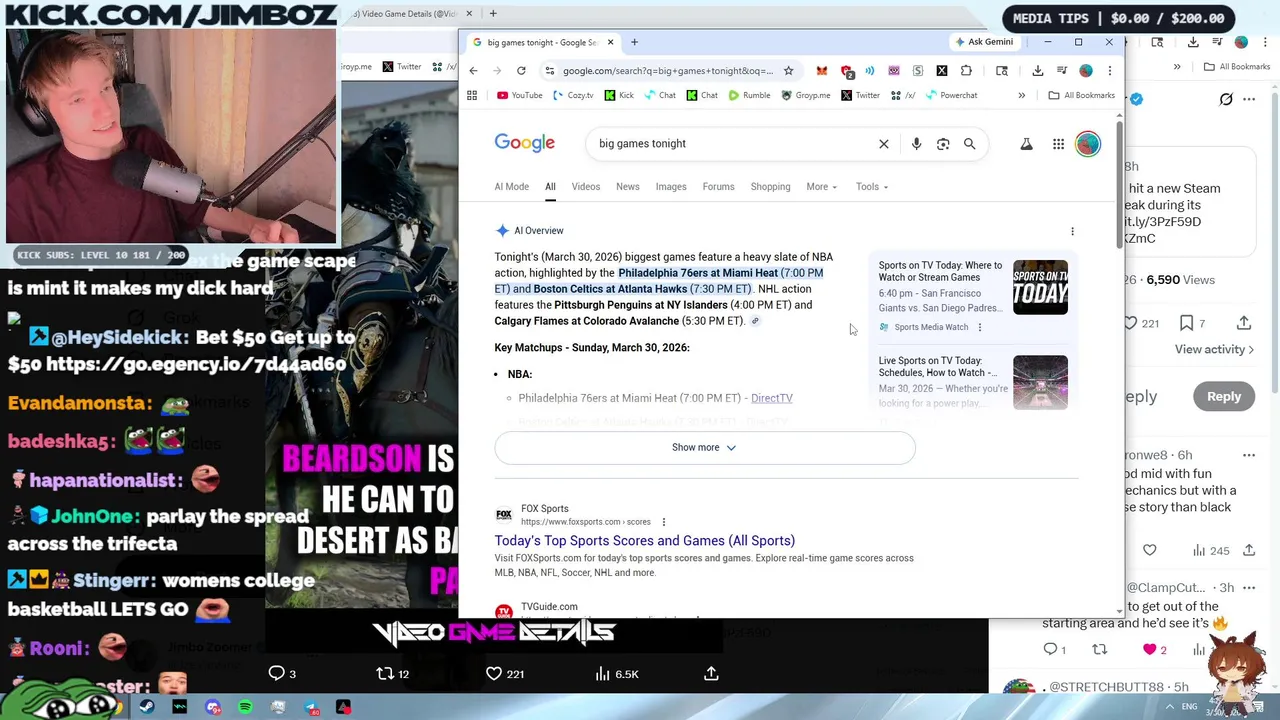Screen dimensions: 1280x720
Task: Switch to the Forums results tab
Action: [x=718, y=187]
